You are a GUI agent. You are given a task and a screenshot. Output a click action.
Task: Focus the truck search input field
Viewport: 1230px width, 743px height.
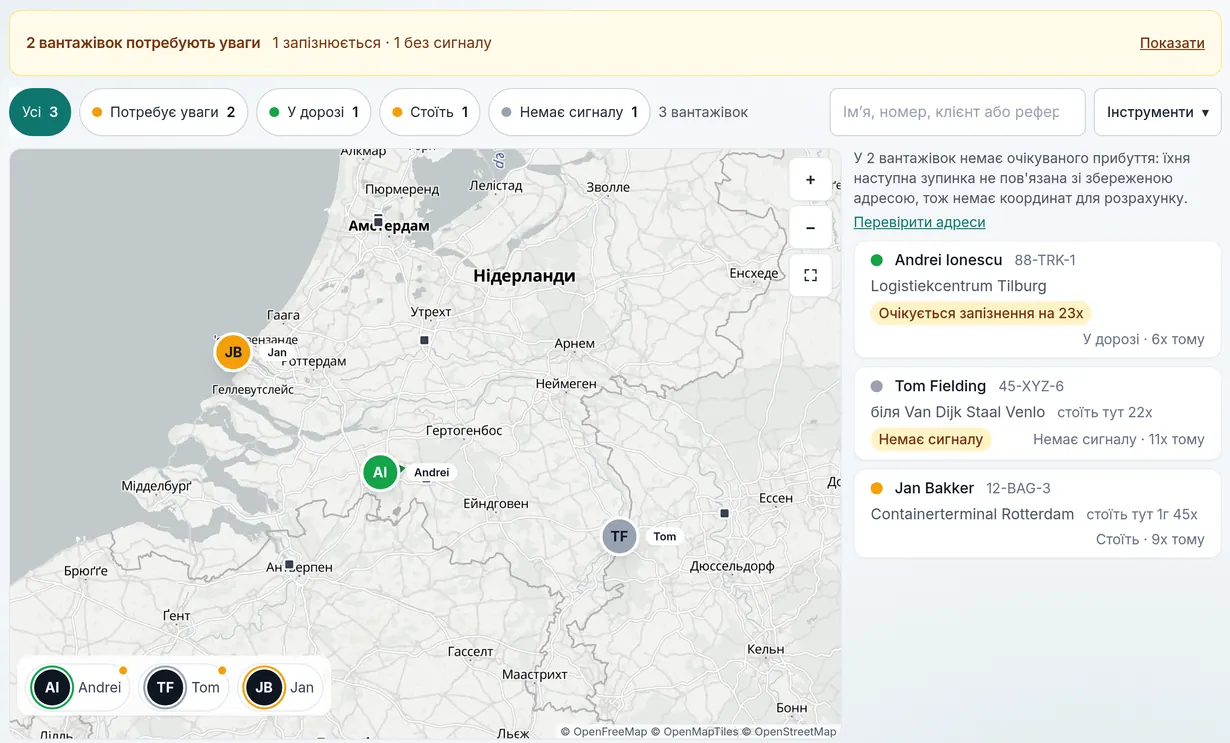click(x=957, y=112)
